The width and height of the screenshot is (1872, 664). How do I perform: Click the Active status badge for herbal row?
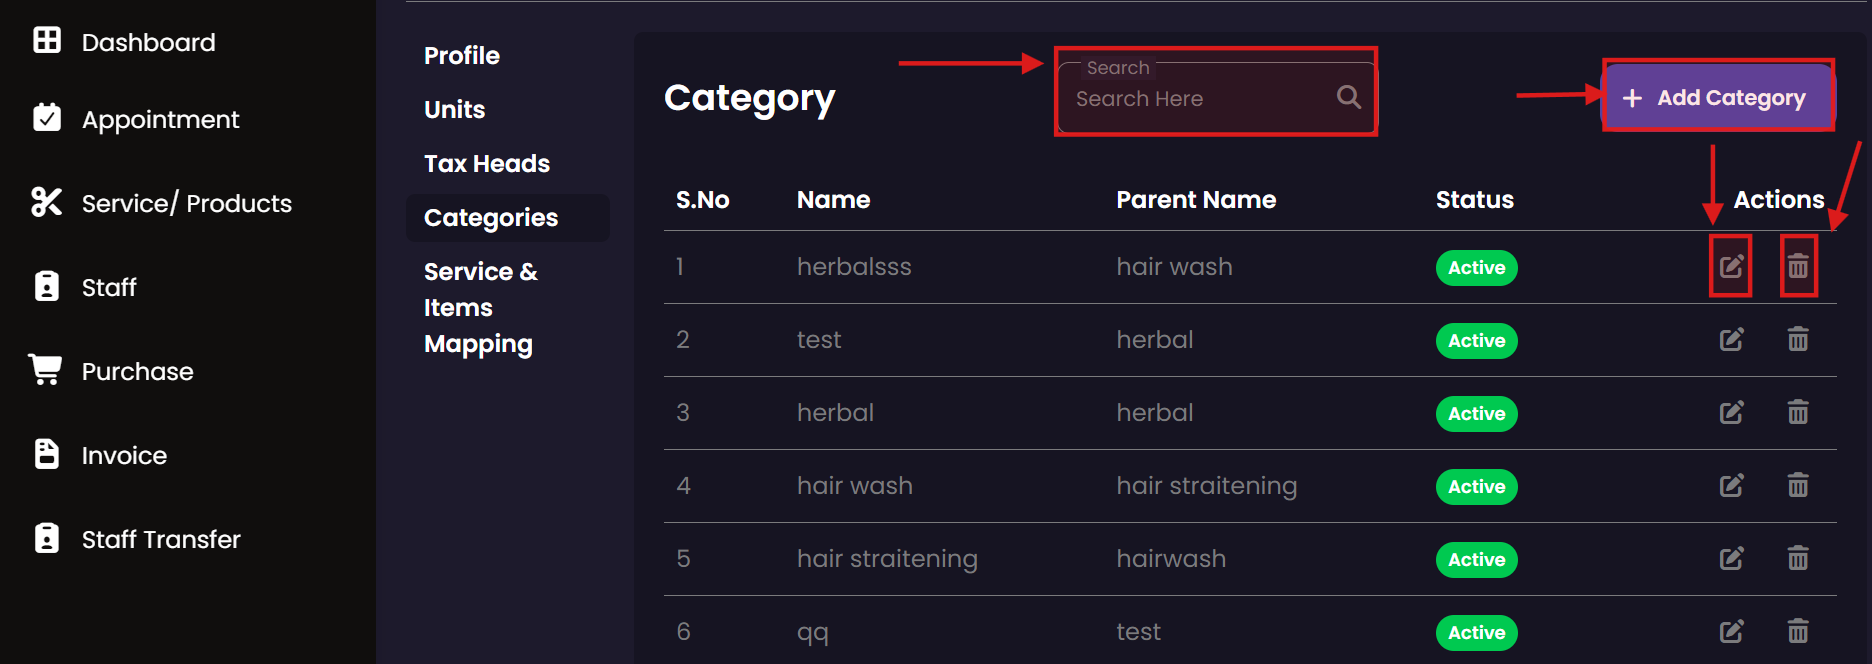click(x=1476, y=414)
